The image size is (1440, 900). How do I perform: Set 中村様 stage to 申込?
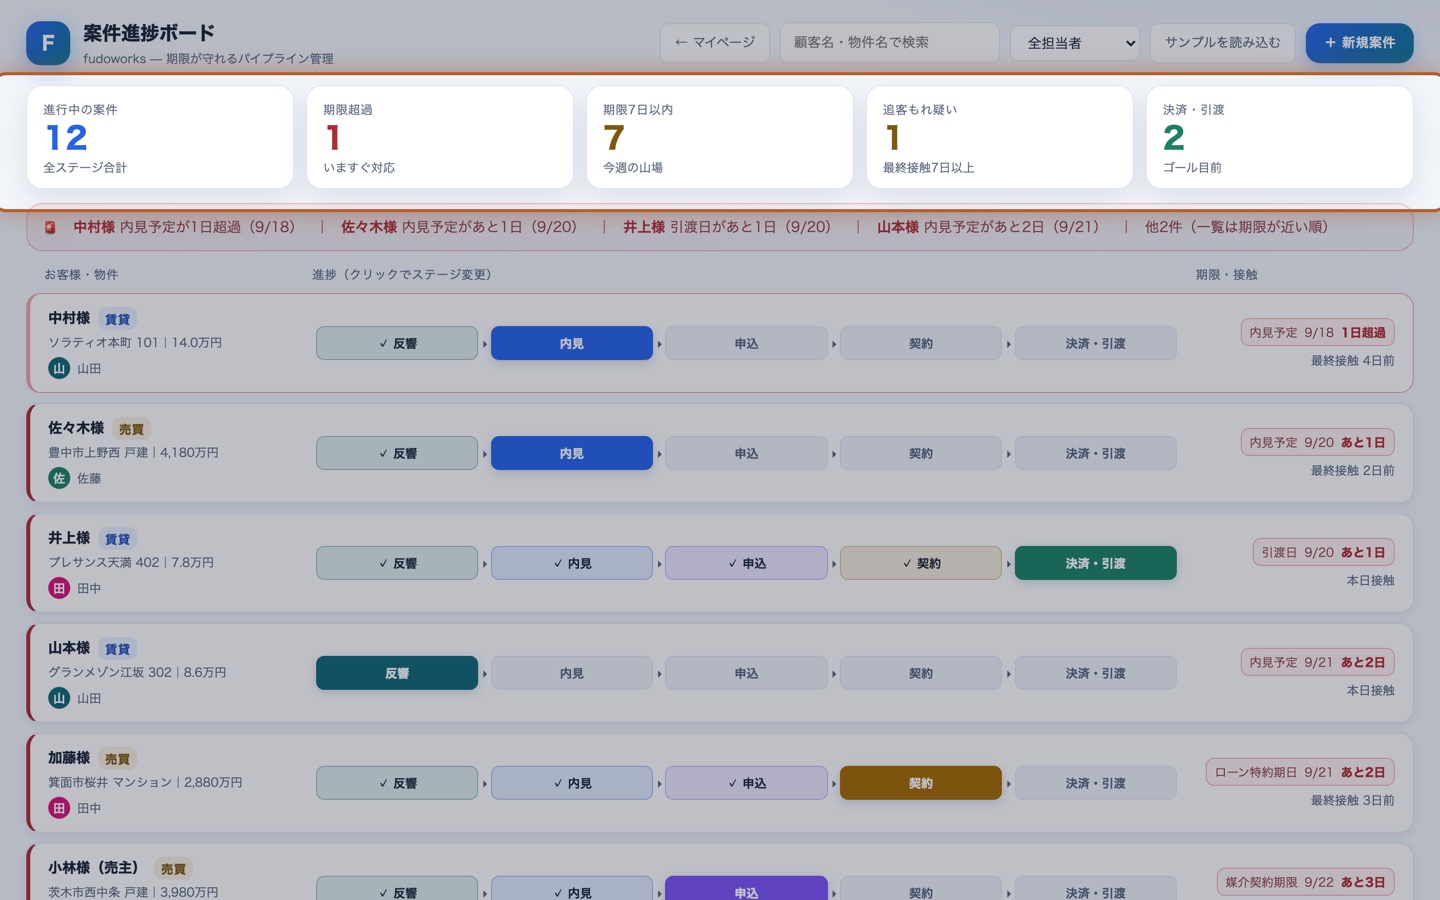pyautogui.click(x=746, y=343)
